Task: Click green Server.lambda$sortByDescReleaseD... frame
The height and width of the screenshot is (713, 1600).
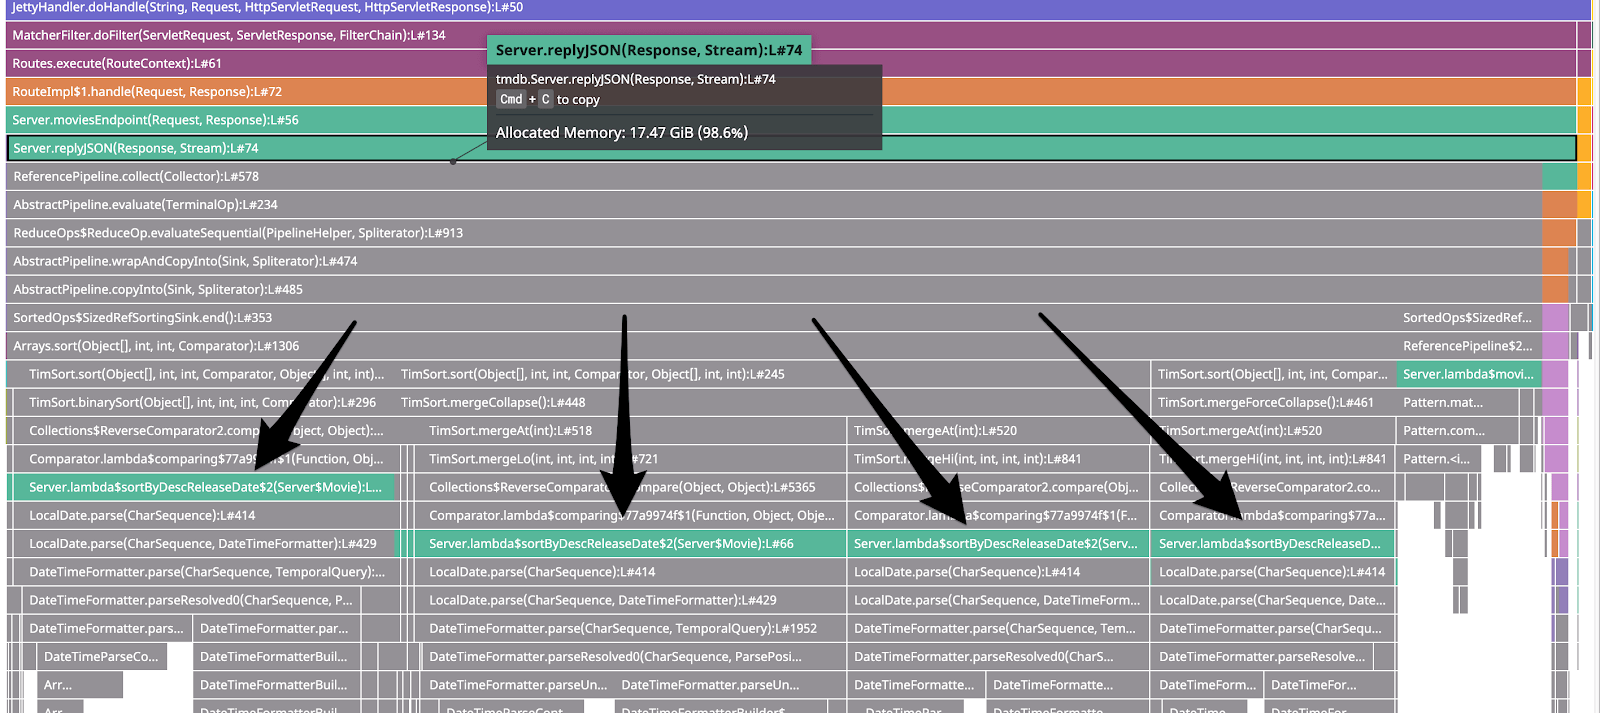Action: coord(1273,544)
